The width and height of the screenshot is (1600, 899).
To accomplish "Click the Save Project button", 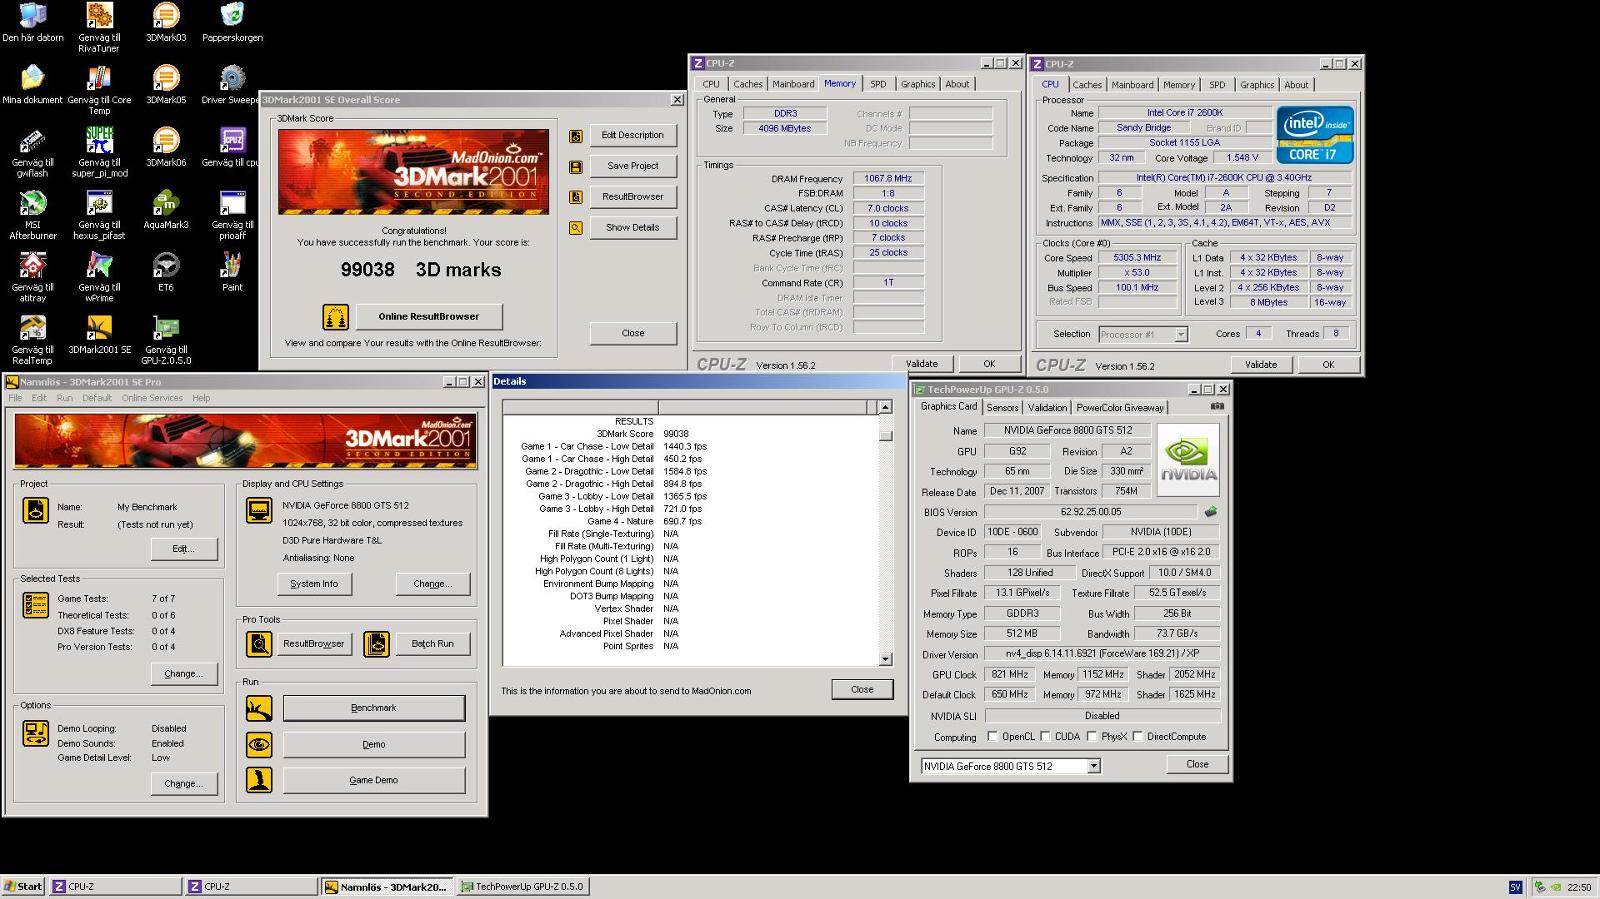I will pyautogui.click(x=632, y=166).
